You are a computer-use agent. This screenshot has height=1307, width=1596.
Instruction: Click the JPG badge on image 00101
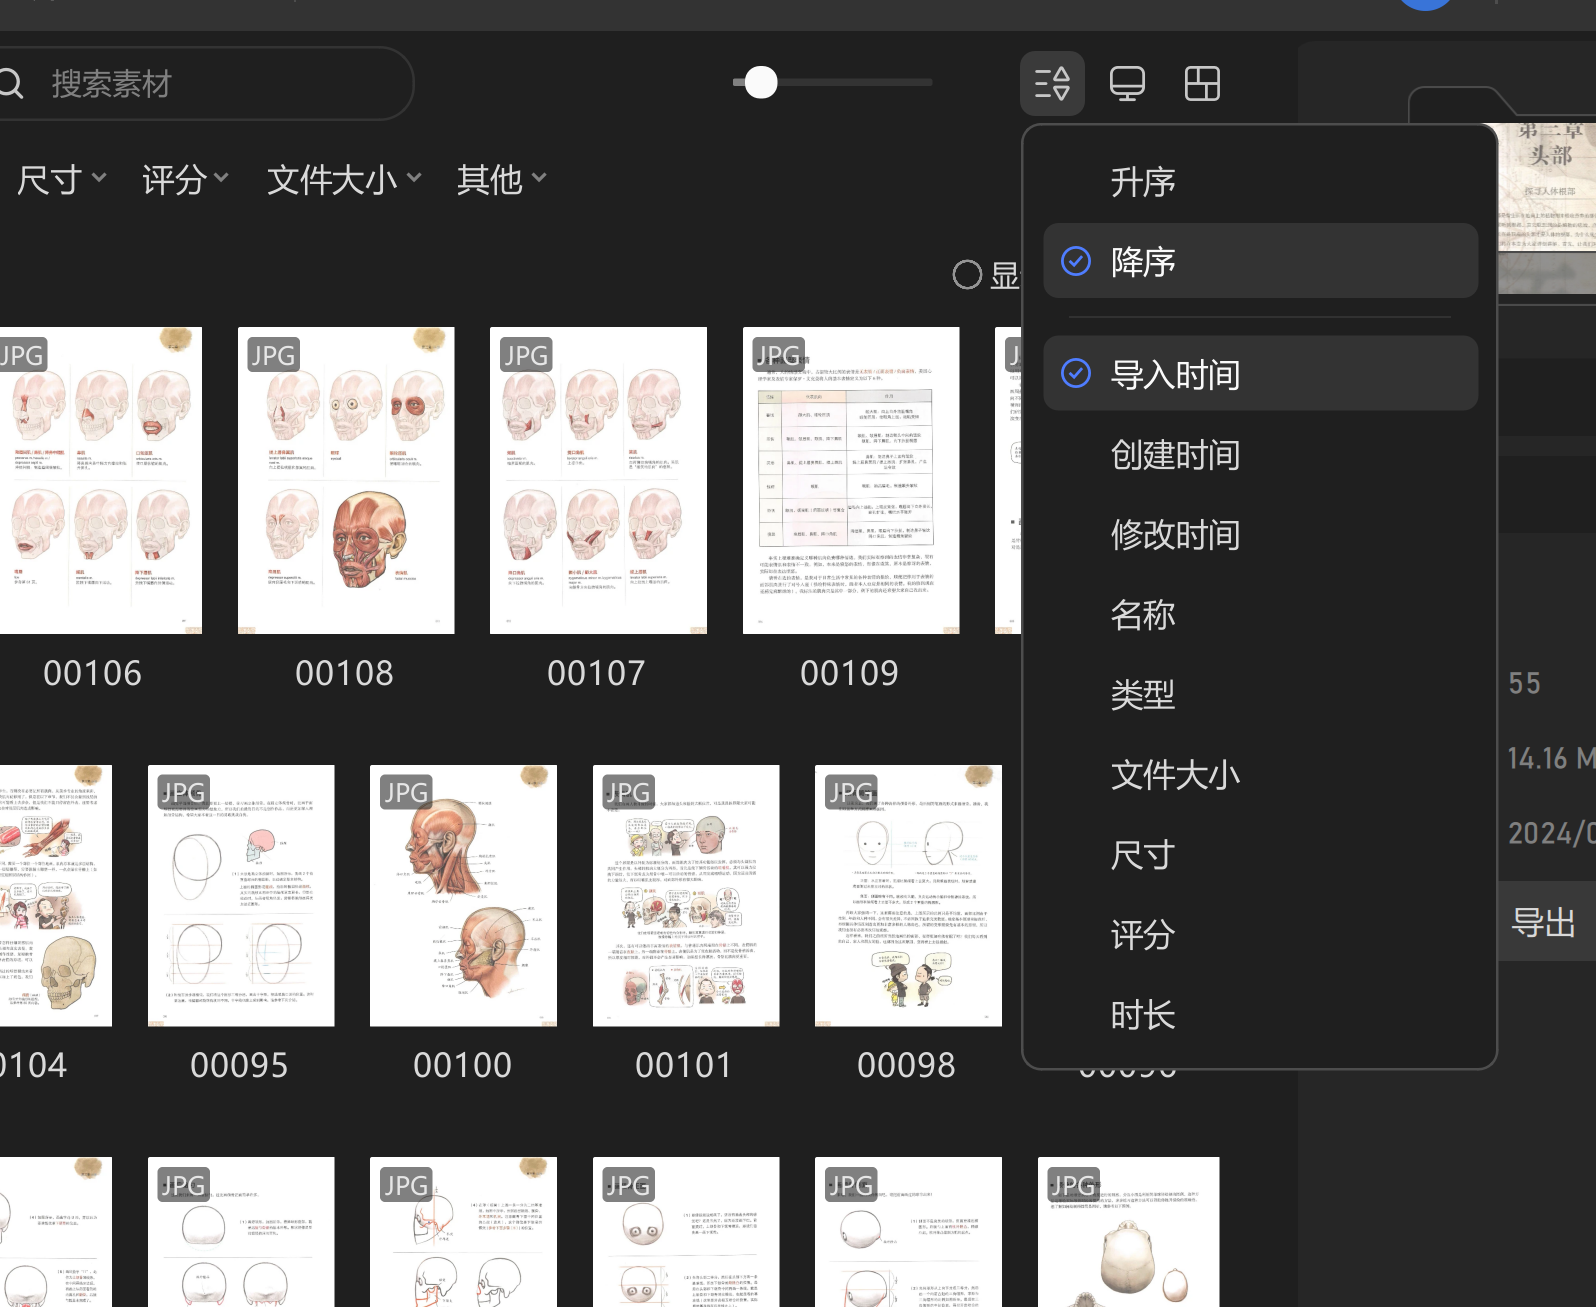point(628,792)
